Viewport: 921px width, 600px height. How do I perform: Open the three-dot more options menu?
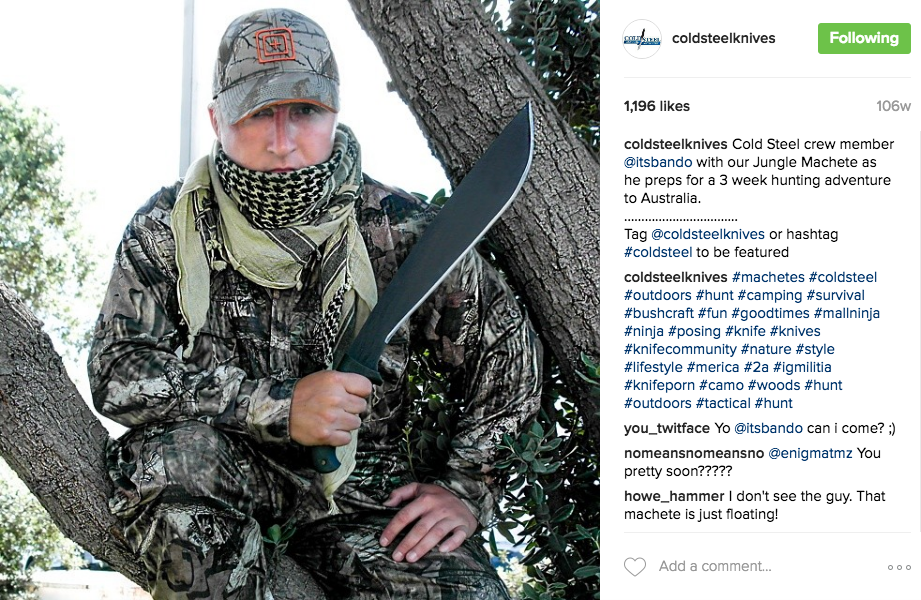(899, 567)
